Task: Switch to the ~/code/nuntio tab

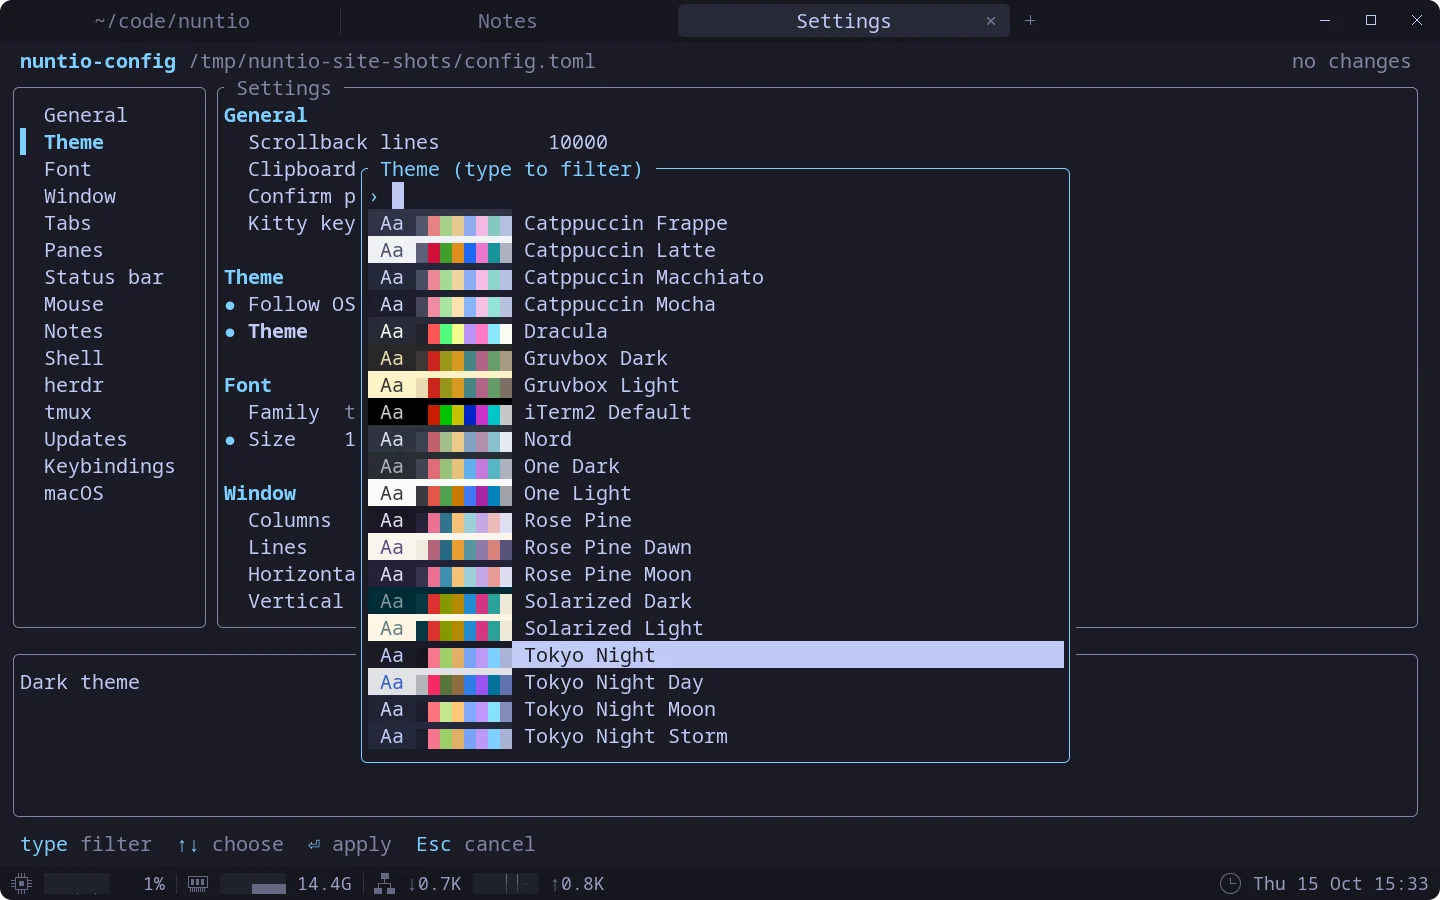Action: 172,21
